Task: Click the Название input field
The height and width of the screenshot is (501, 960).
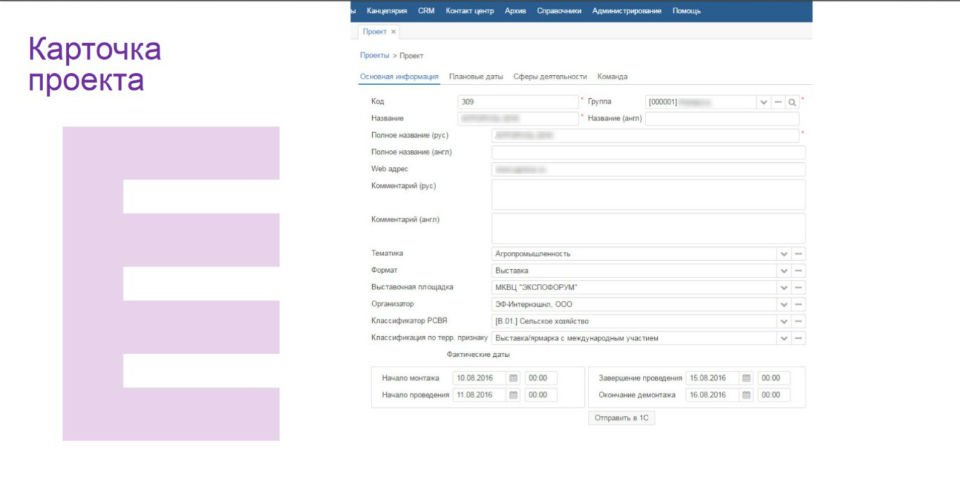Action: tap(517, 118)
